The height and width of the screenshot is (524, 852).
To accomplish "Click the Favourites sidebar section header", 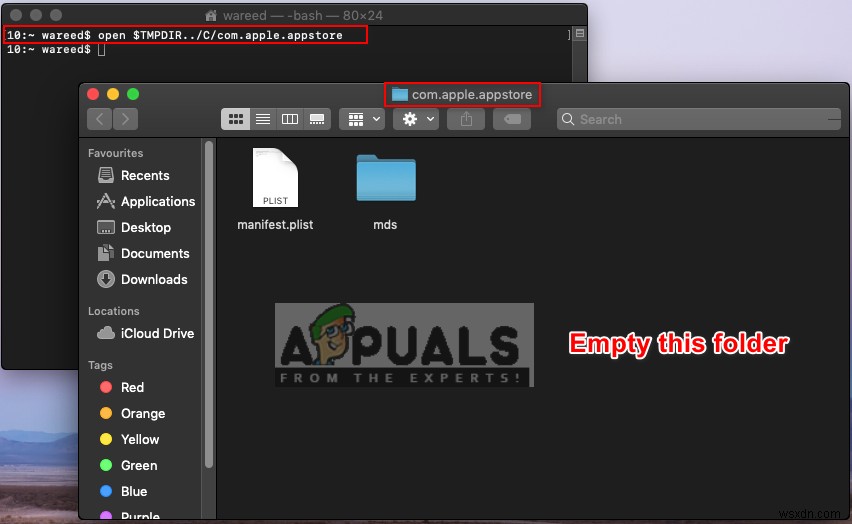I will [x=116, y=153].
